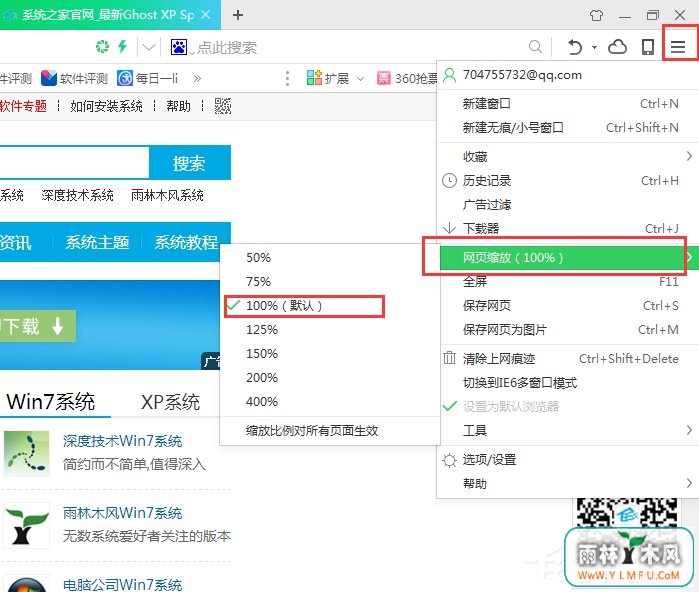699x592 pixels.
Task: Select 100% (默认) zoom level
Action: 330,306
